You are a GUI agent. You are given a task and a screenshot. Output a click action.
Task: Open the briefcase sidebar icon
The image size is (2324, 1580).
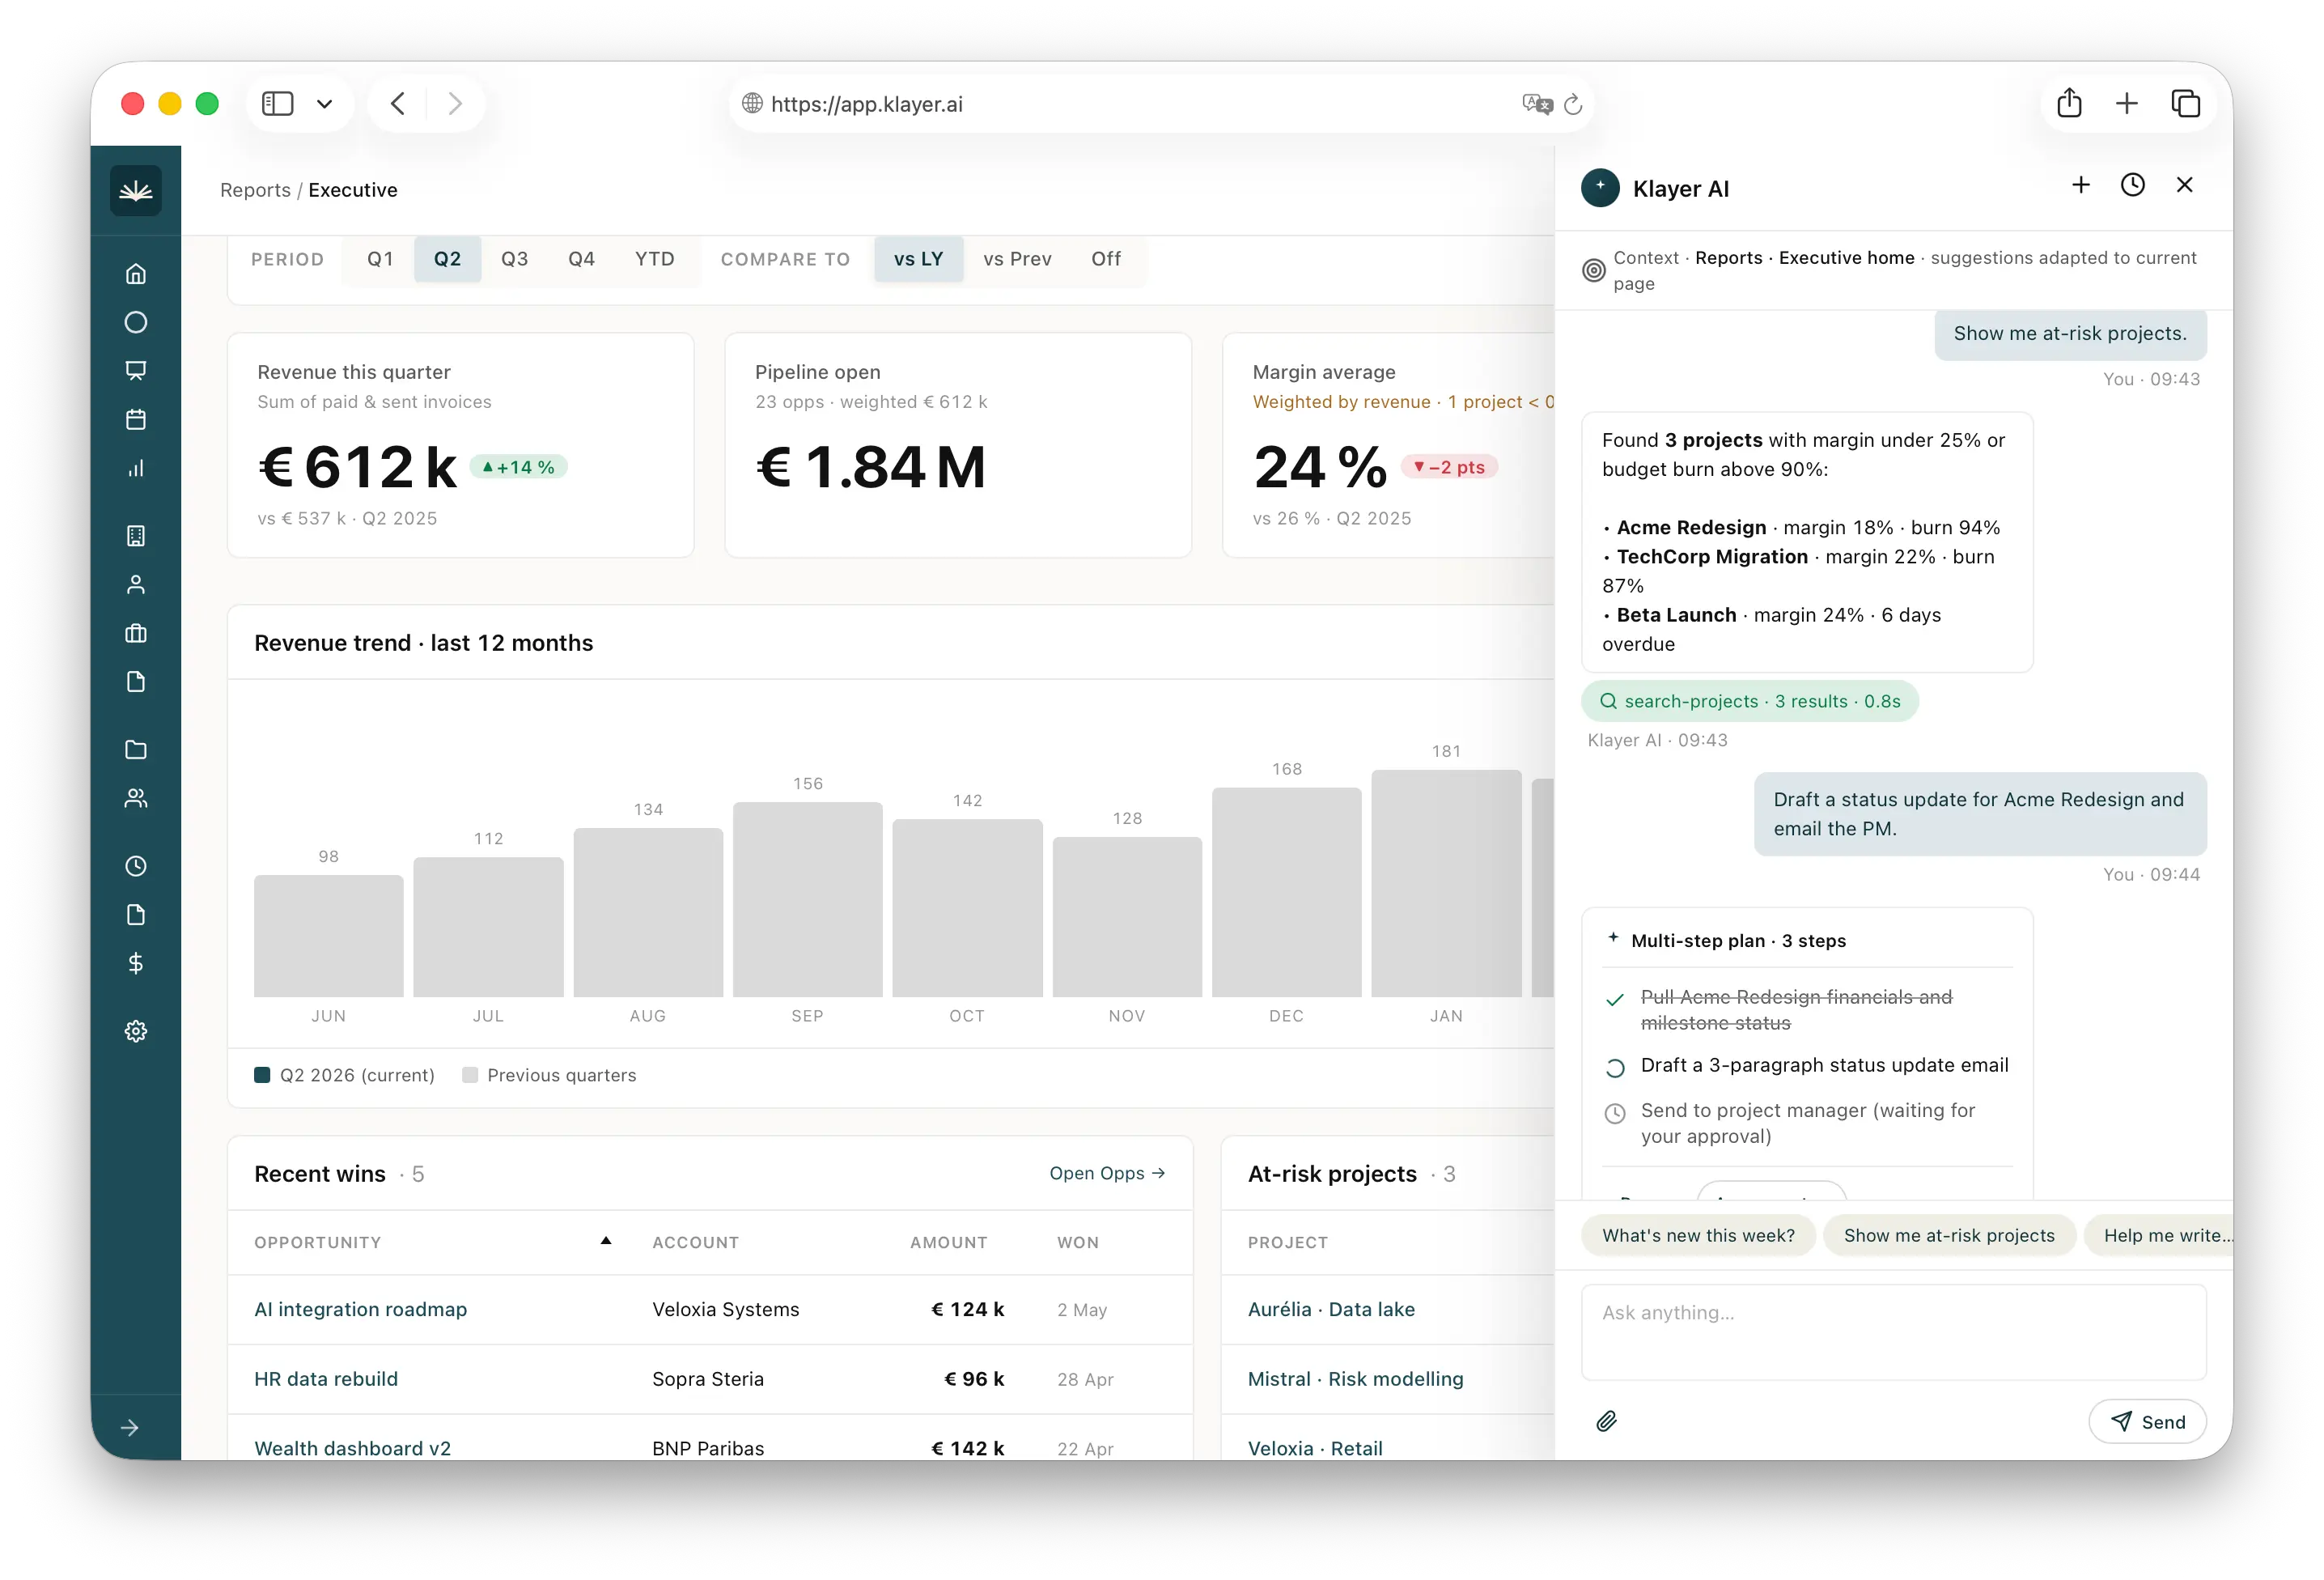(136, 633)
